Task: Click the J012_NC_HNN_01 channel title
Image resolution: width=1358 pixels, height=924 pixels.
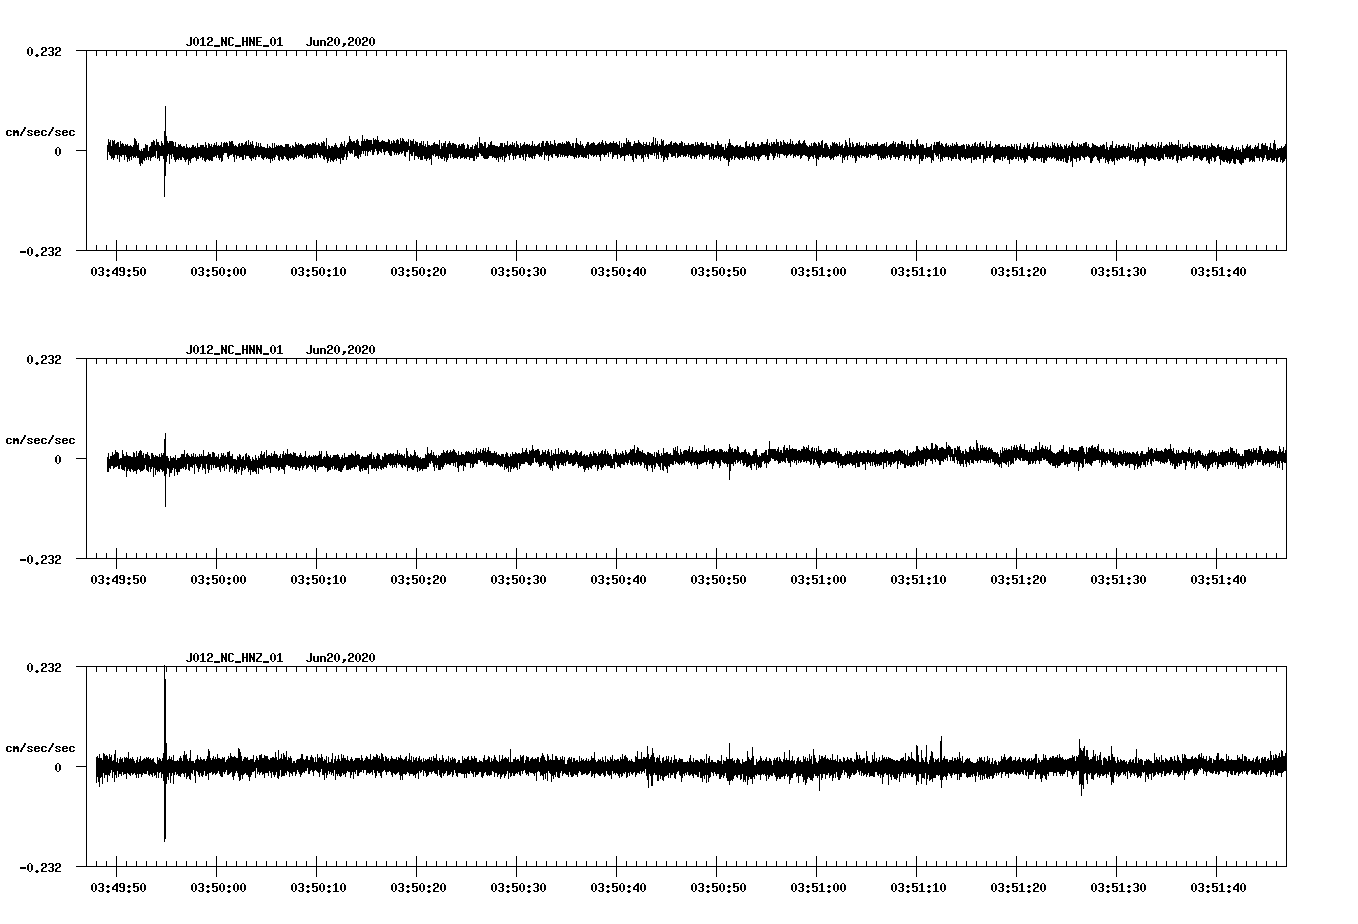Action: 234,350
